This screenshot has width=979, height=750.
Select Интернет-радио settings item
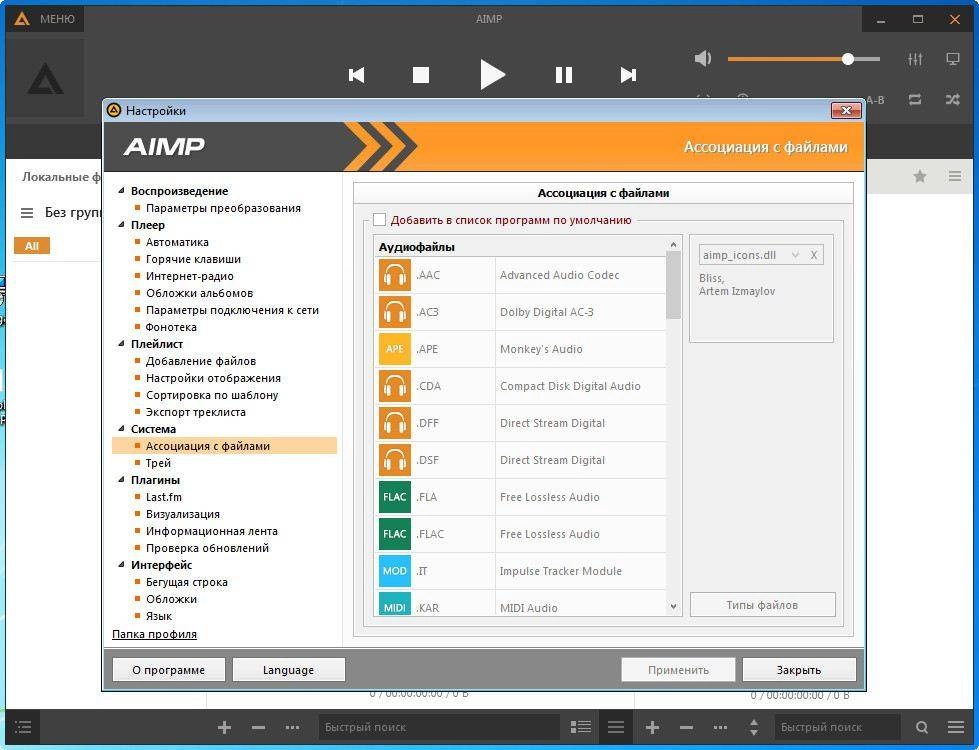click(189, 276)
